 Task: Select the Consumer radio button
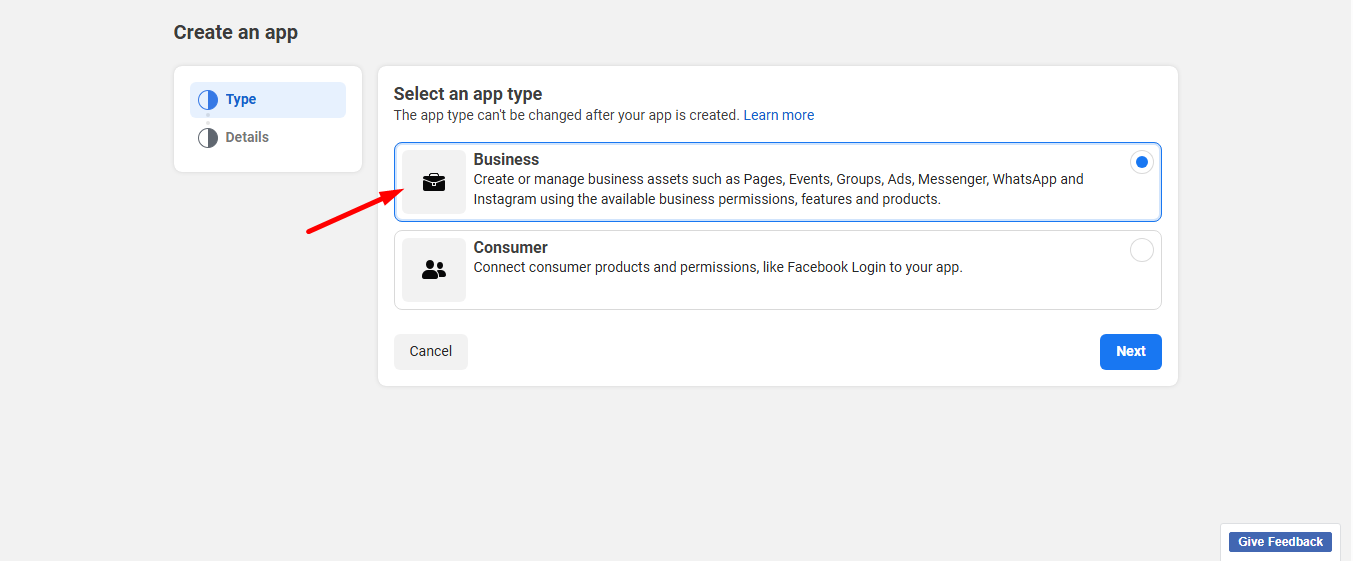[x=1141, y=250]
